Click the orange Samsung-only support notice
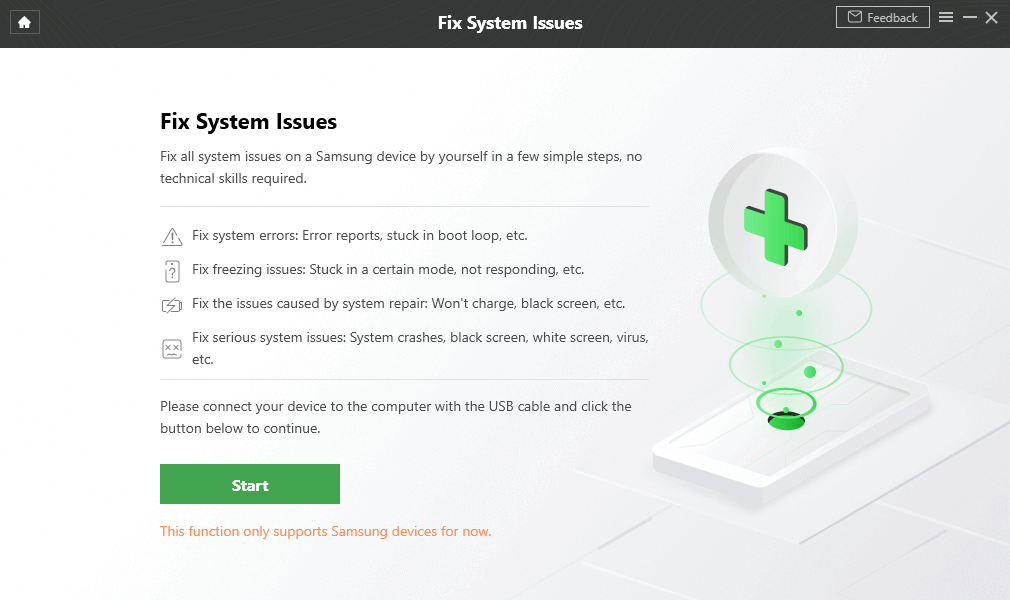 [x=325, y=532]
